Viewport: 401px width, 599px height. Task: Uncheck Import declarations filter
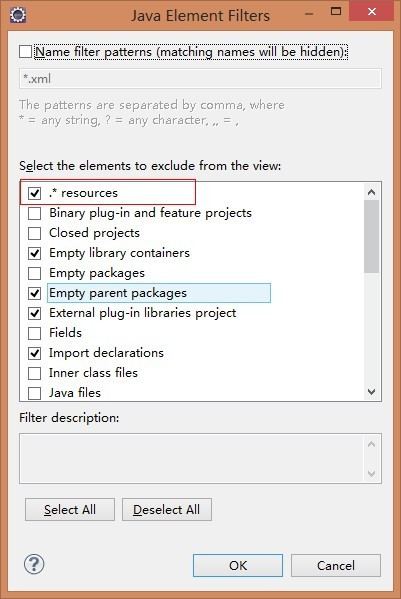[34, 353]
